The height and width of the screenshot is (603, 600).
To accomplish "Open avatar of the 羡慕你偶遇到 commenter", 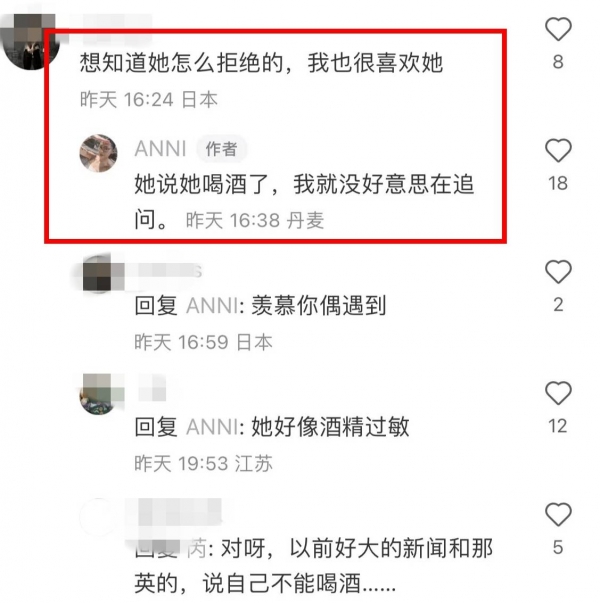I will 98,273.
